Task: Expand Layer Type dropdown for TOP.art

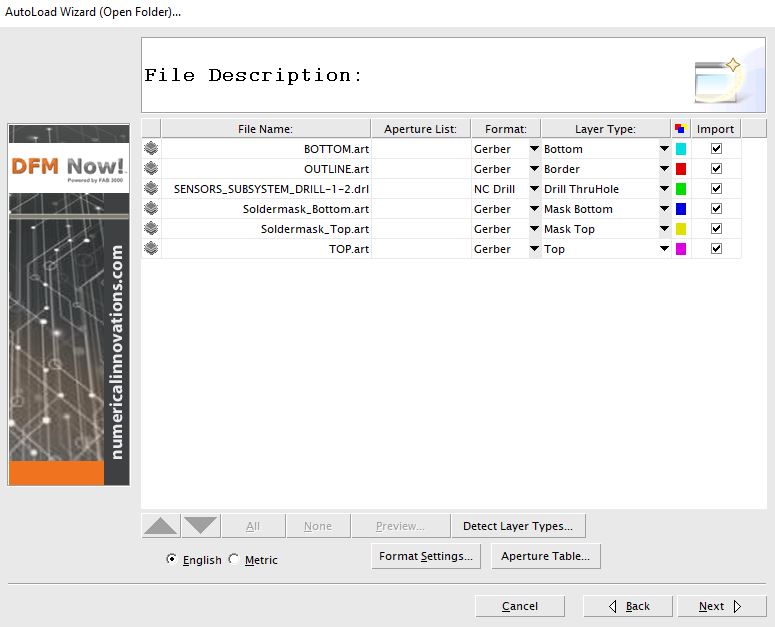Action: [664, 249]
